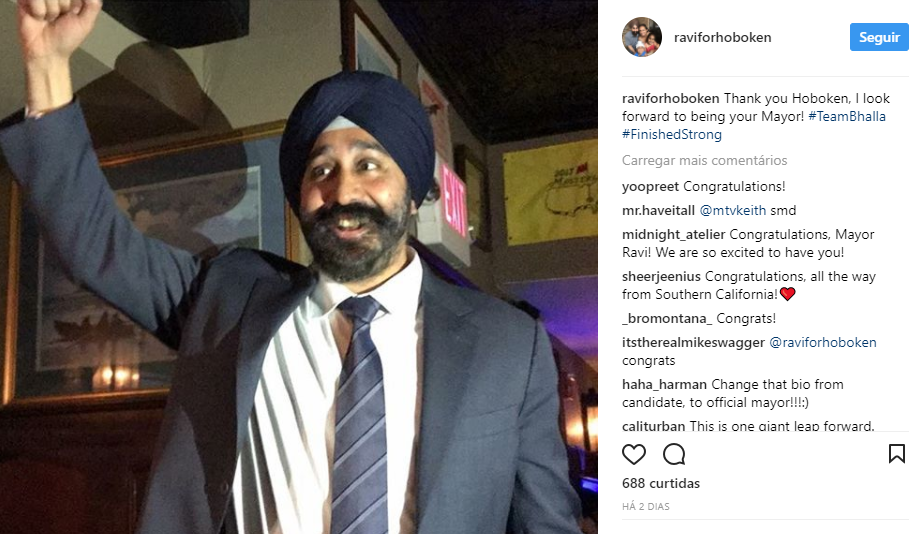This screenshot has height=534, width=916.
Task: View the 688 curtidas likes list
Action: [661, 483]
